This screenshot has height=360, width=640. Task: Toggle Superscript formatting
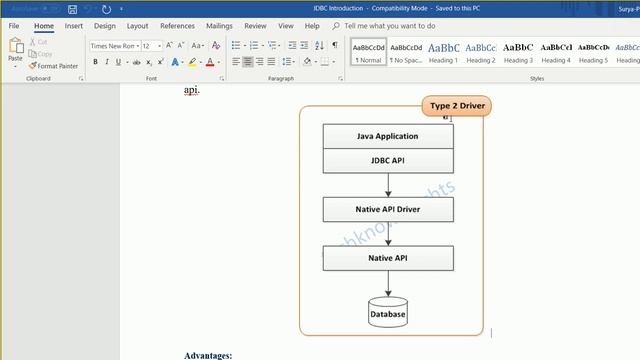(161, 62)
